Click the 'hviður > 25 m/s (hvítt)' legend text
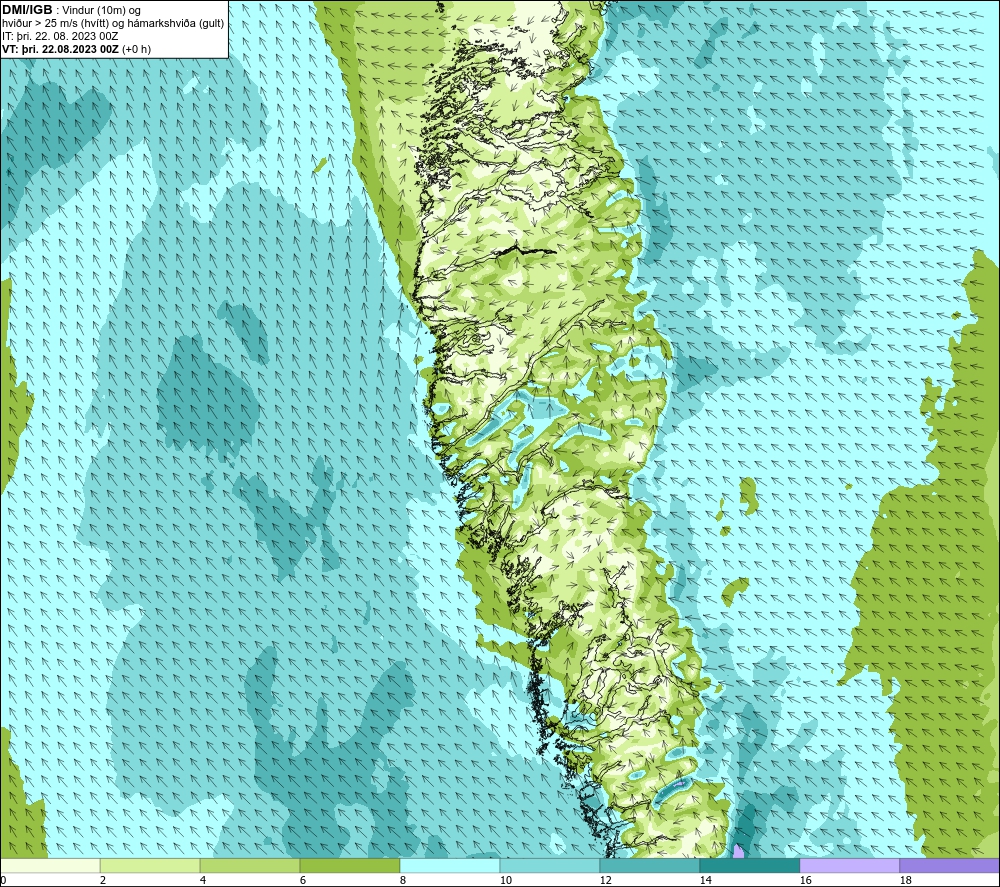 (x=55, y=24)
